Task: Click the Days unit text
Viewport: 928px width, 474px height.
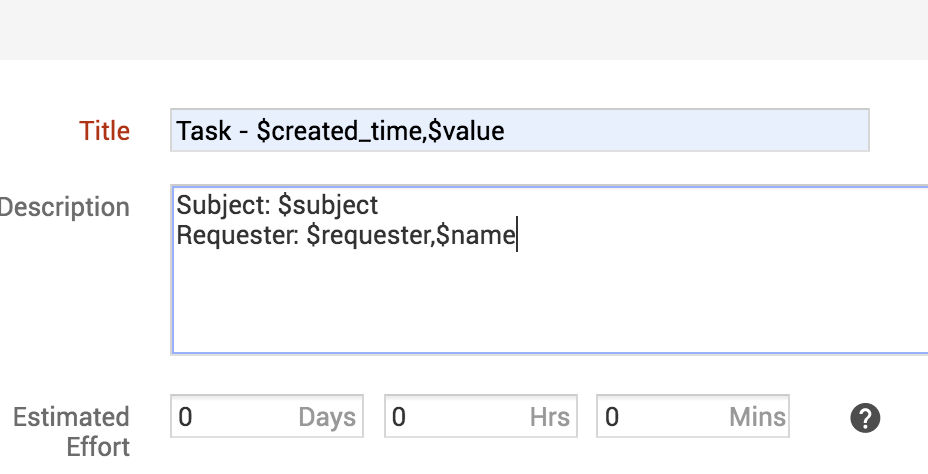Action: click(327, 417)
